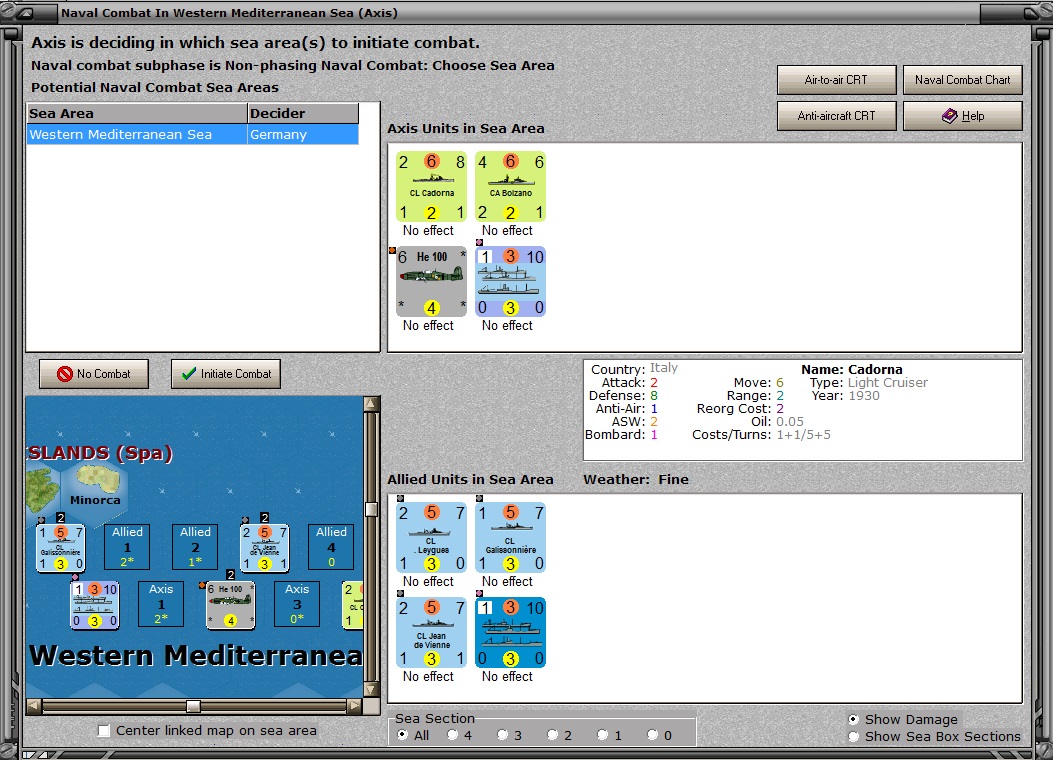Image resolution: width=1053 pixels, height=760 pixels.
Task: Select Sea Section All radio button
Action: (x=402, y=735)
